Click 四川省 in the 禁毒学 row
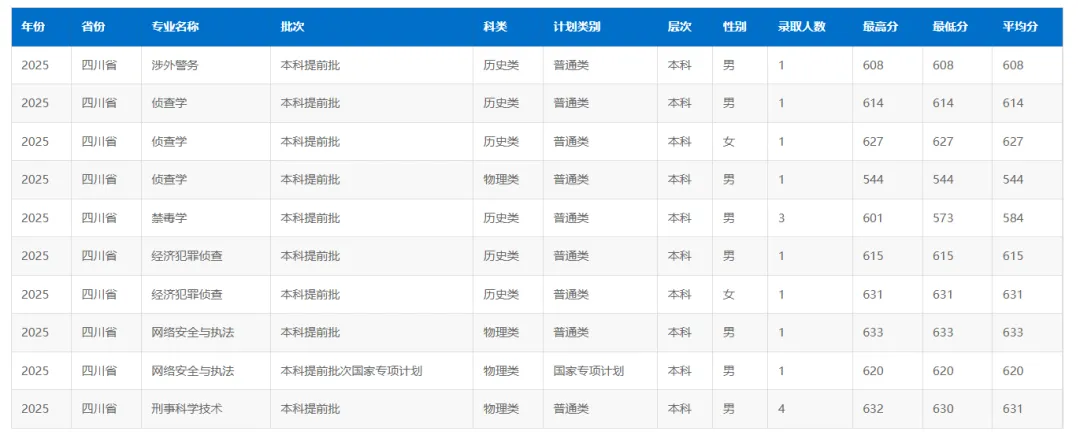1080x435 pixels. [98, 218]
